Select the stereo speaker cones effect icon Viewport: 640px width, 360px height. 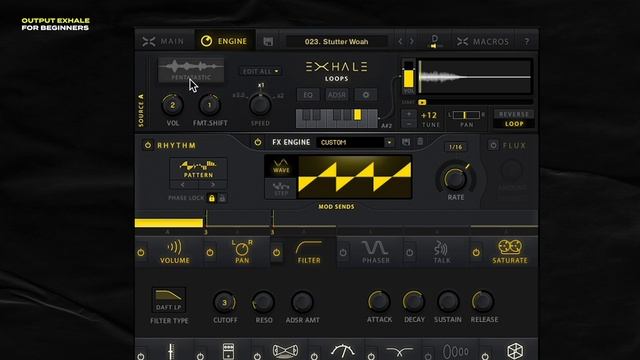(285, 351)
